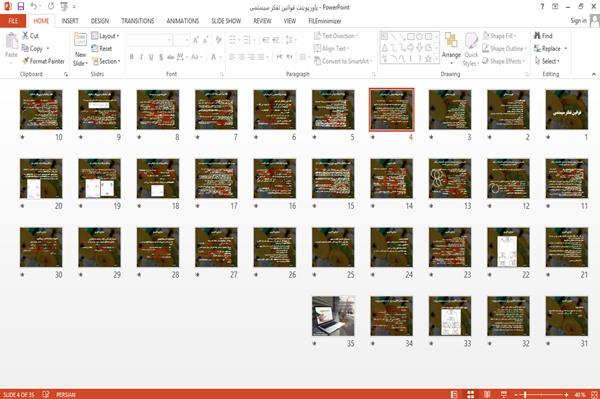Open the Font name combo box
600x399 pixels.
[x=149, y=40]
